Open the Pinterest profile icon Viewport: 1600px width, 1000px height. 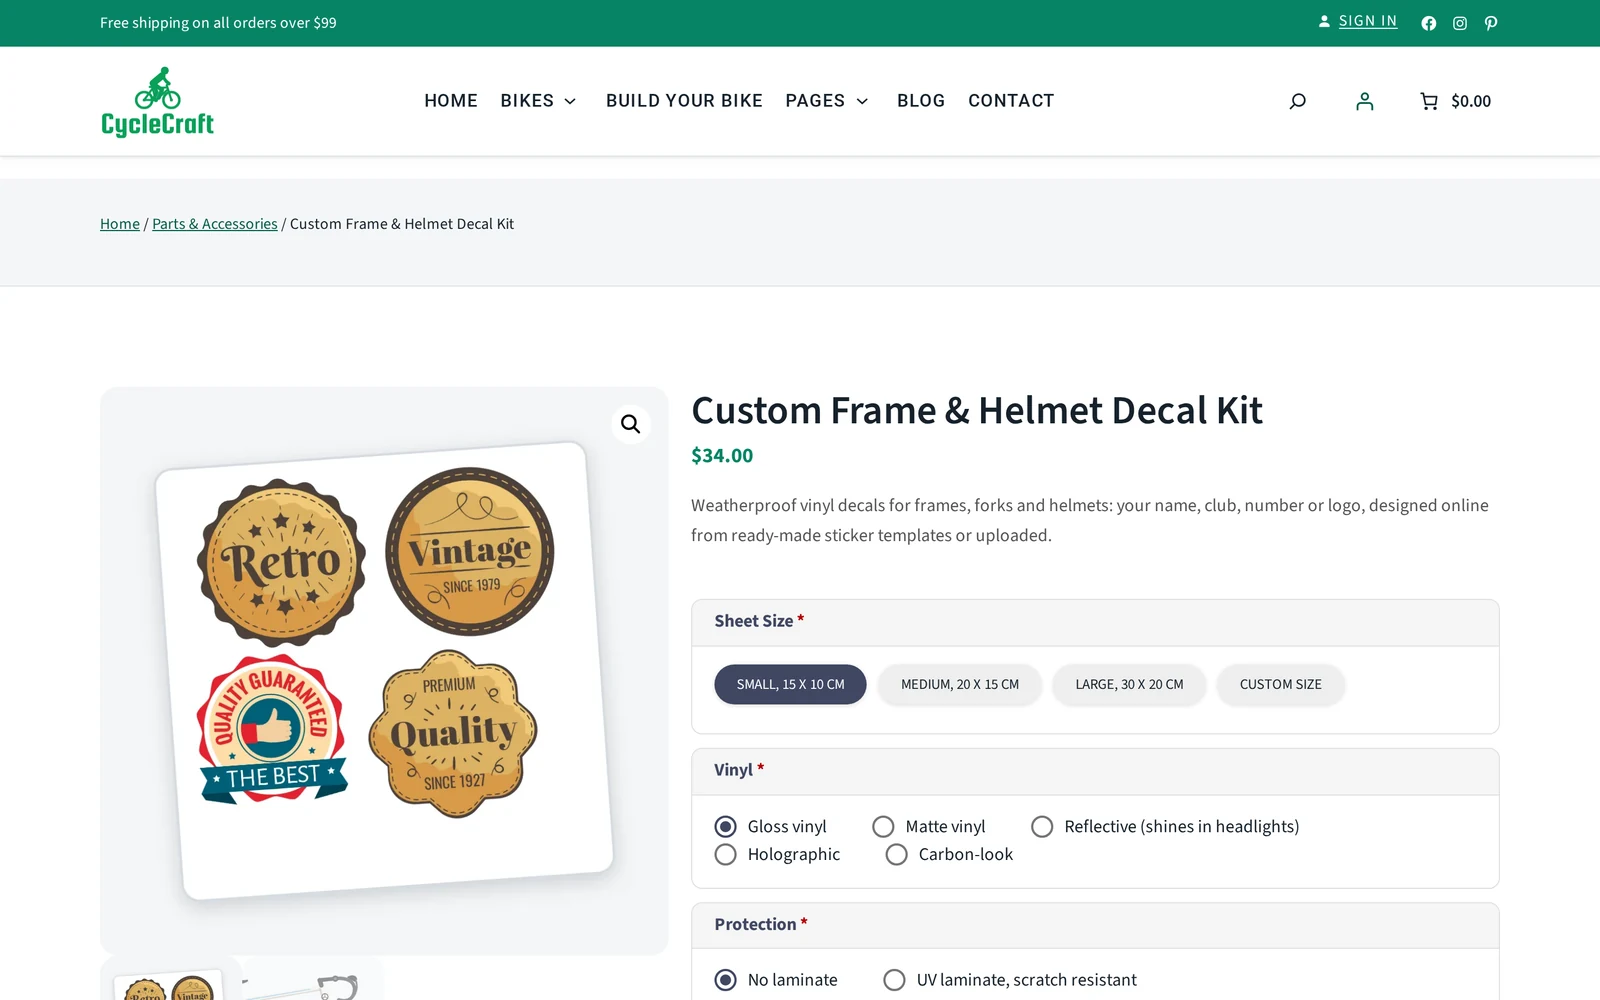coord(1491,23)
